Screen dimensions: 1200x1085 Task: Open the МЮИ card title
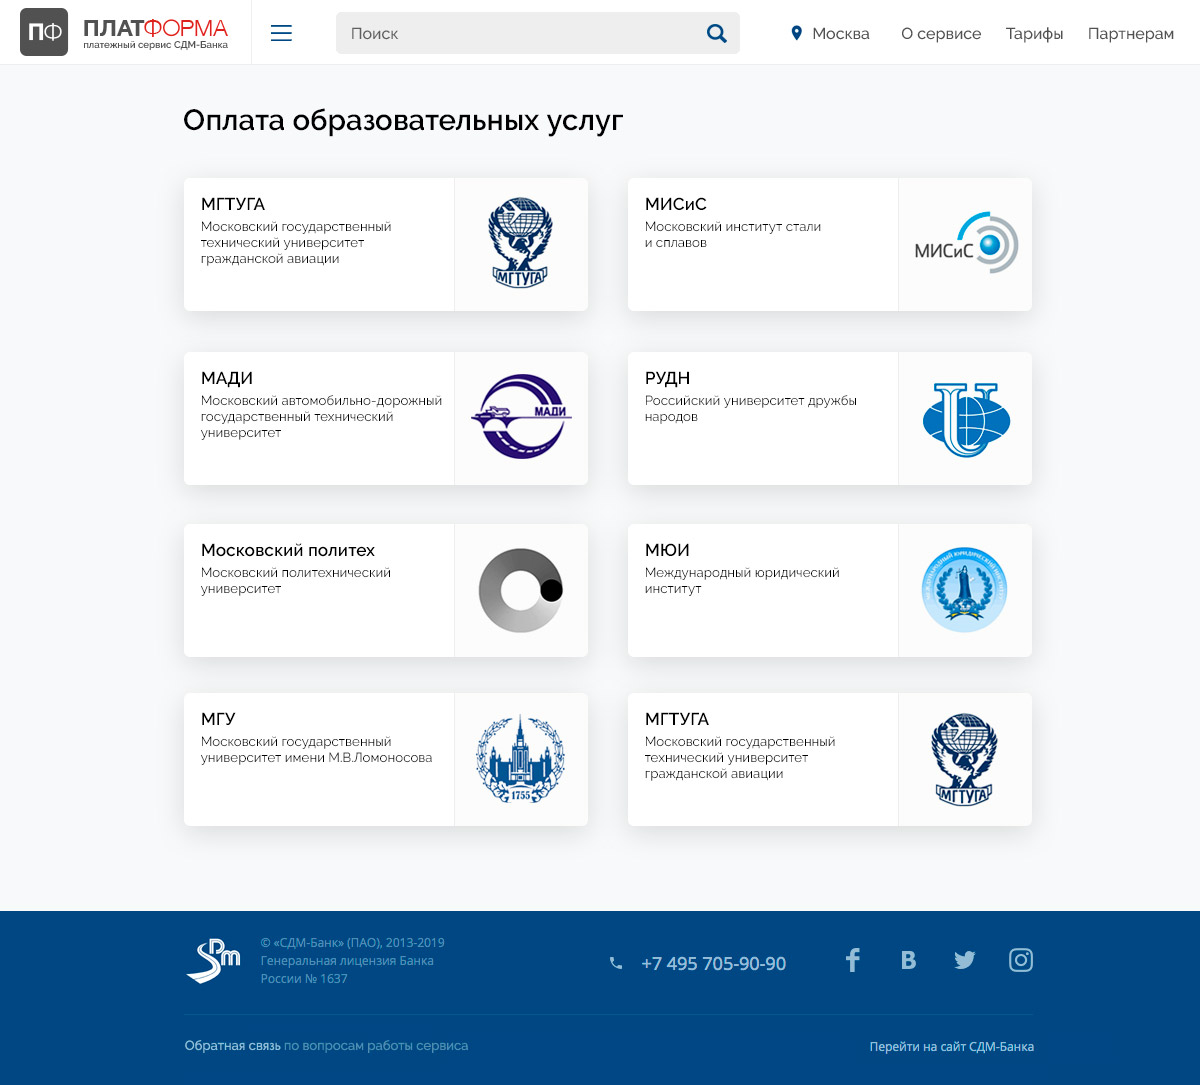coord(667,550)
